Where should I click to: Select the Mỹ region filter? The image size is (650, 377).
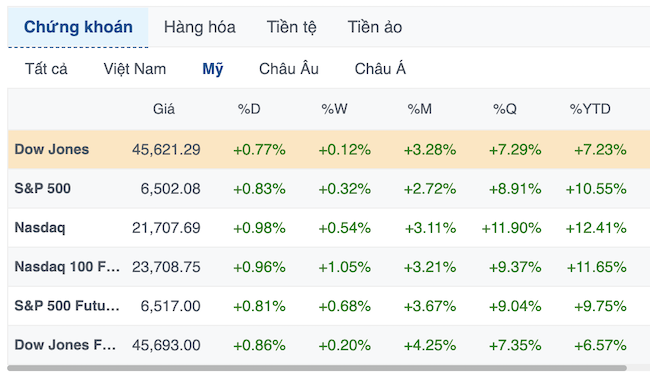click(213, 69)
